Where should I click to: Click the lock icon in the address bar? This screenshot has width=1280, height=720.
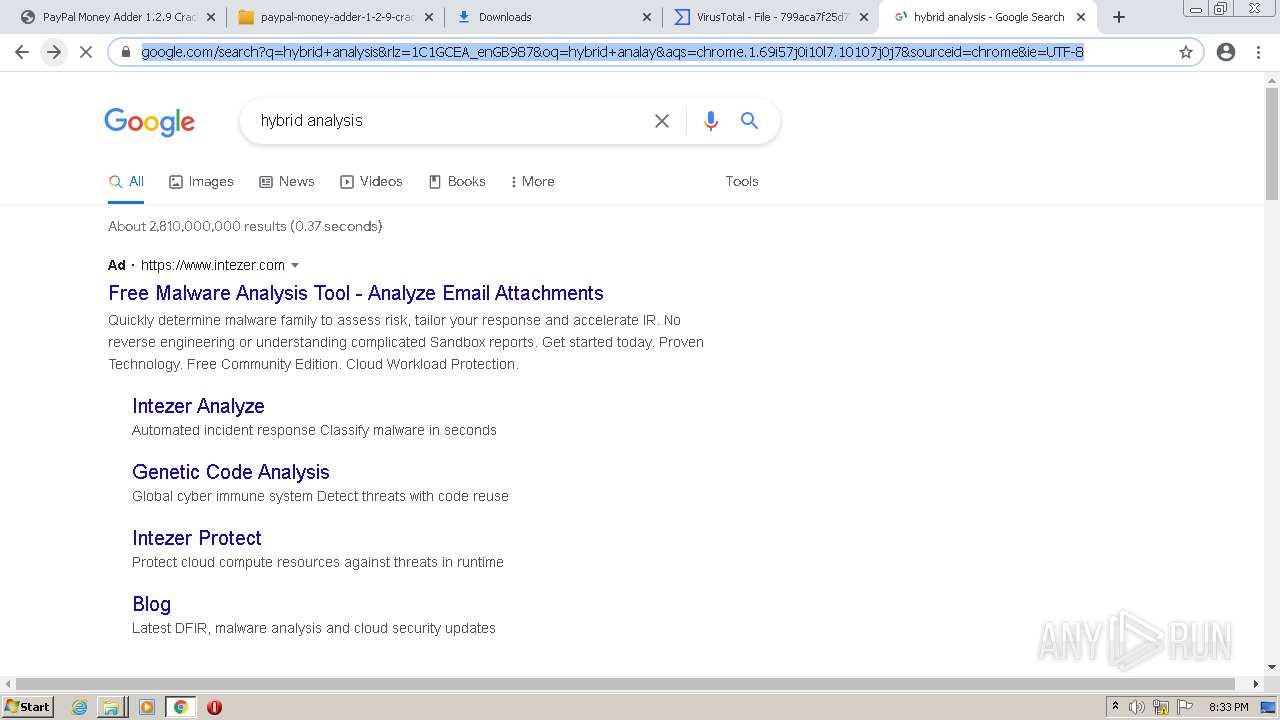tap(126, 52)
